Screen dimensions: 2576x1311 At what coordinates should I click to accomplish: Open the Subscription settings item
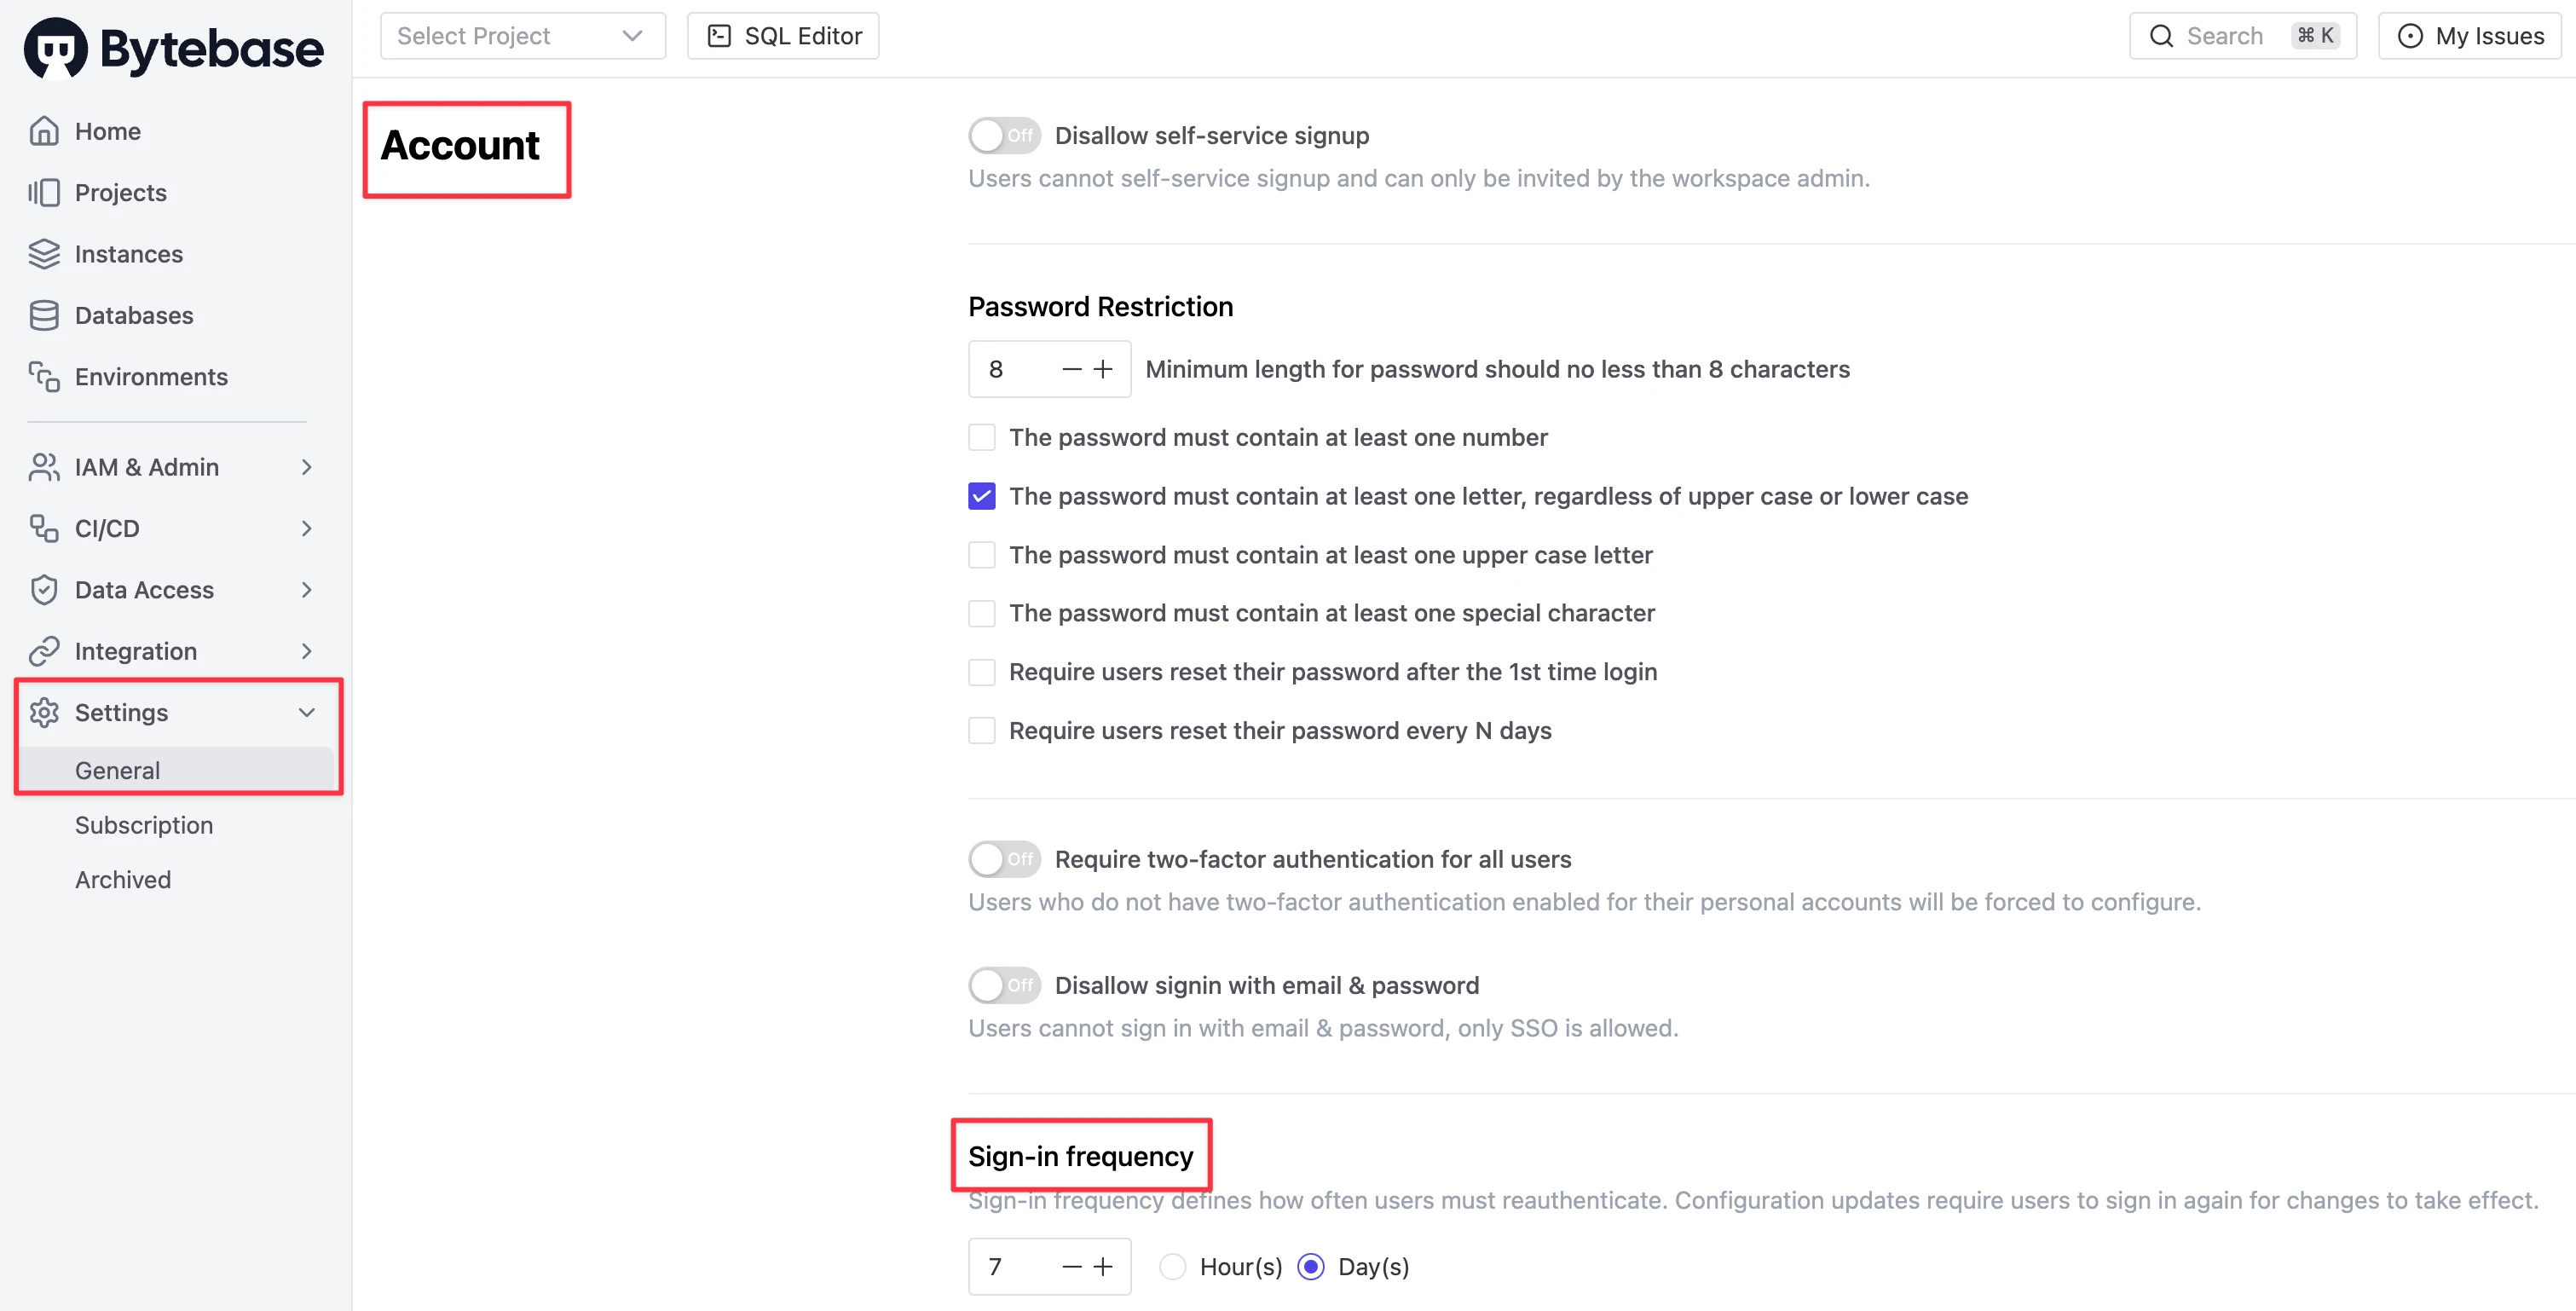click(x=144, y=825)
